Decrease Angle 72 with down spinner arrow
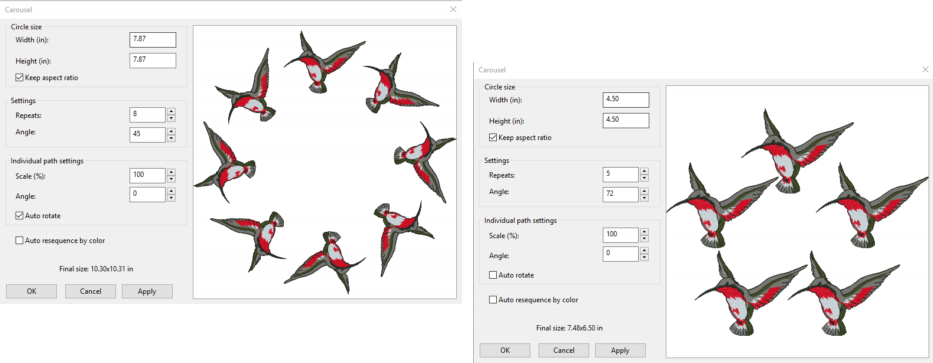Image resolution: width=933 pixels, height=363 pixels. coord(644,198)
